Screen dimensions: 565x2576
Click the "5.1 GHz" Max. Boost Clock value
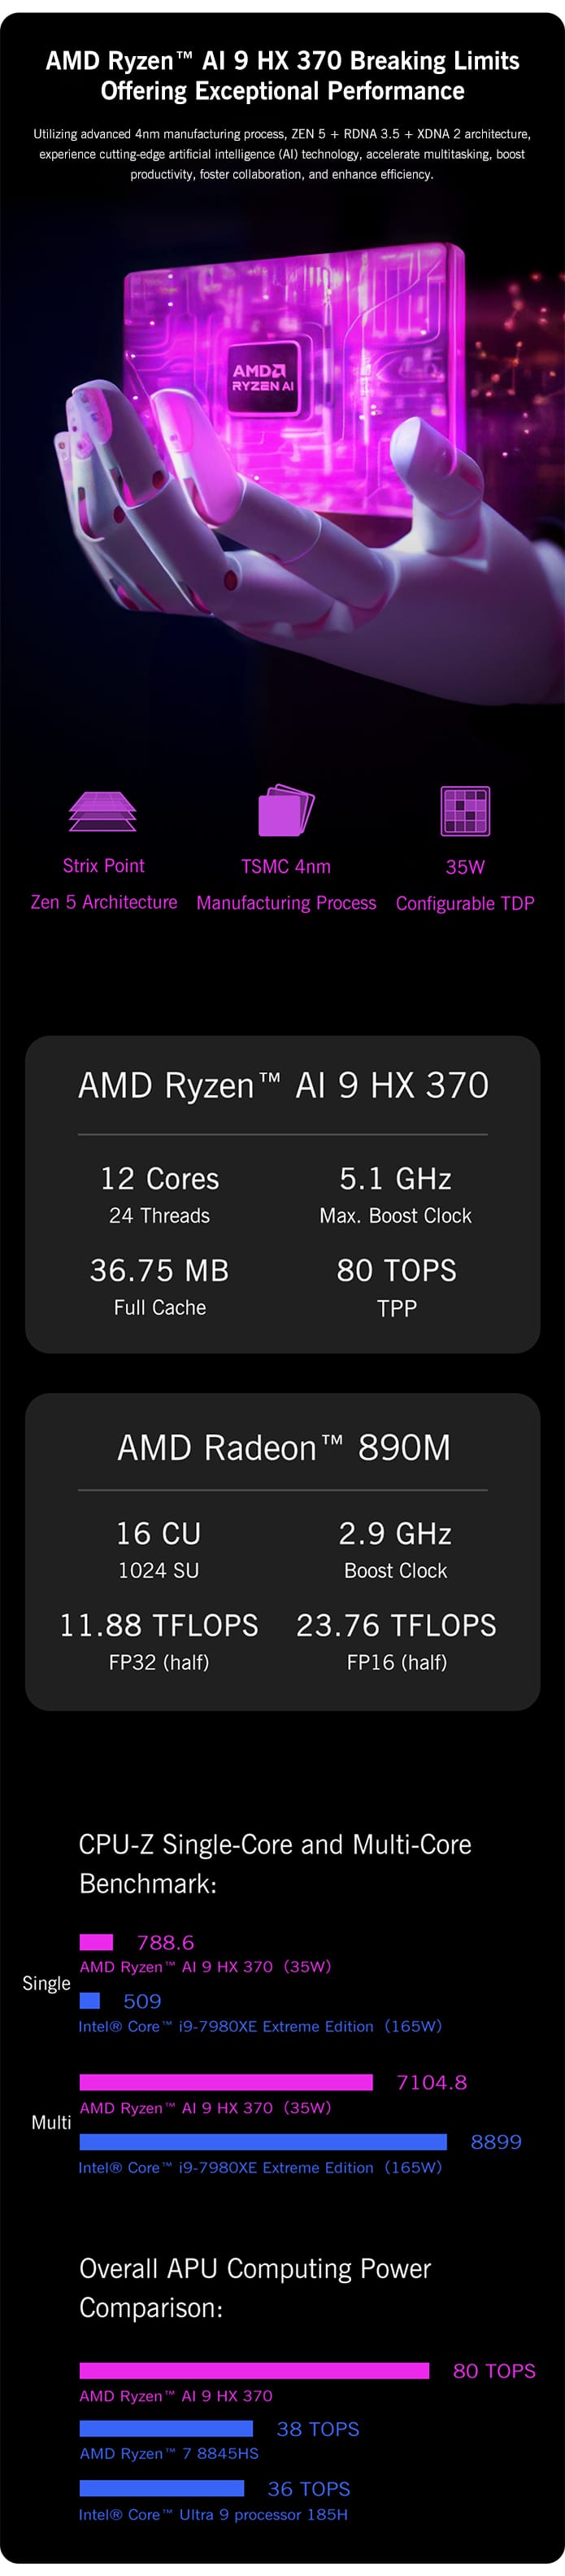click(x=395, y=1179)
